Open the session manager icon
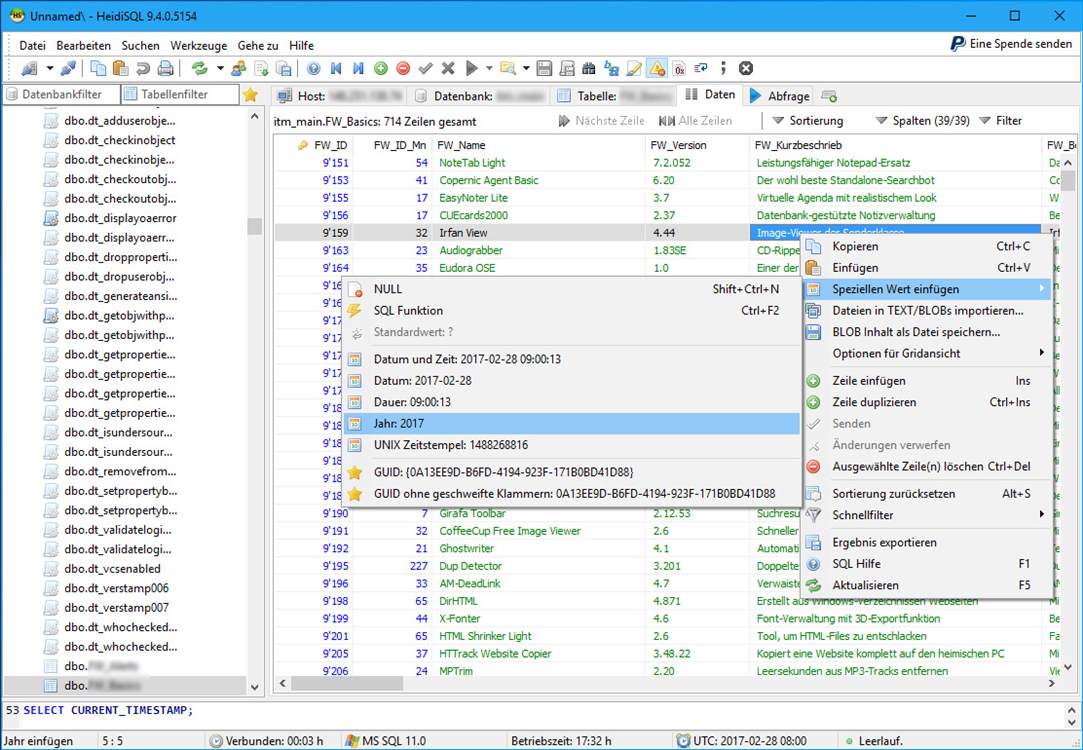 coord(30,68)
